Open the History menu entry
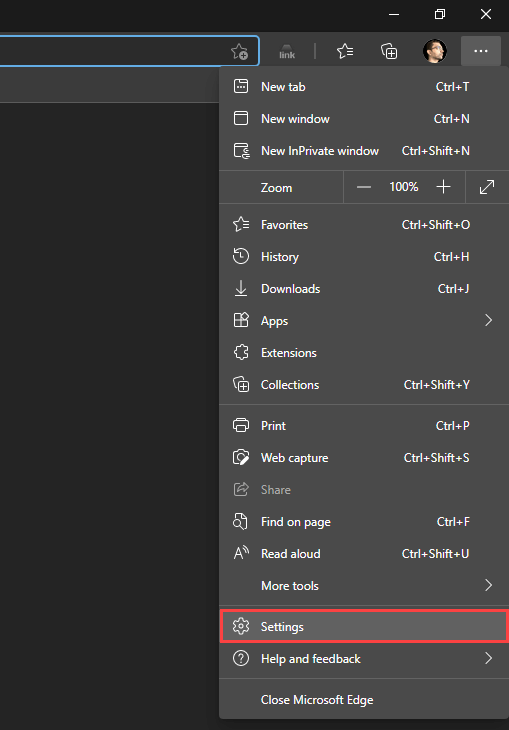The height and width of the screenshot is (730, 509). tap(364, 257)
